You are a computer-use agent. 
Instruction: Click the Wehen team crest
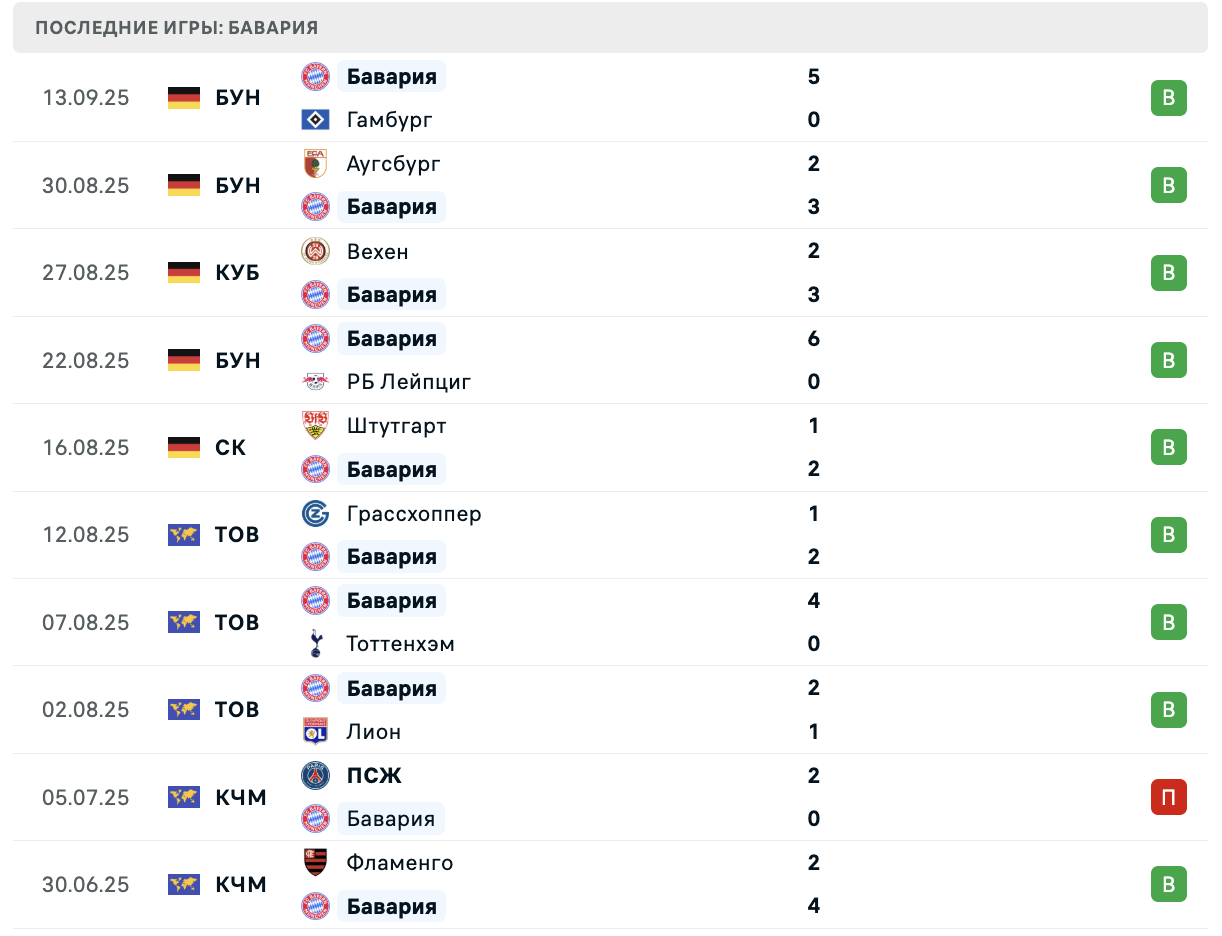click(316, 251)
